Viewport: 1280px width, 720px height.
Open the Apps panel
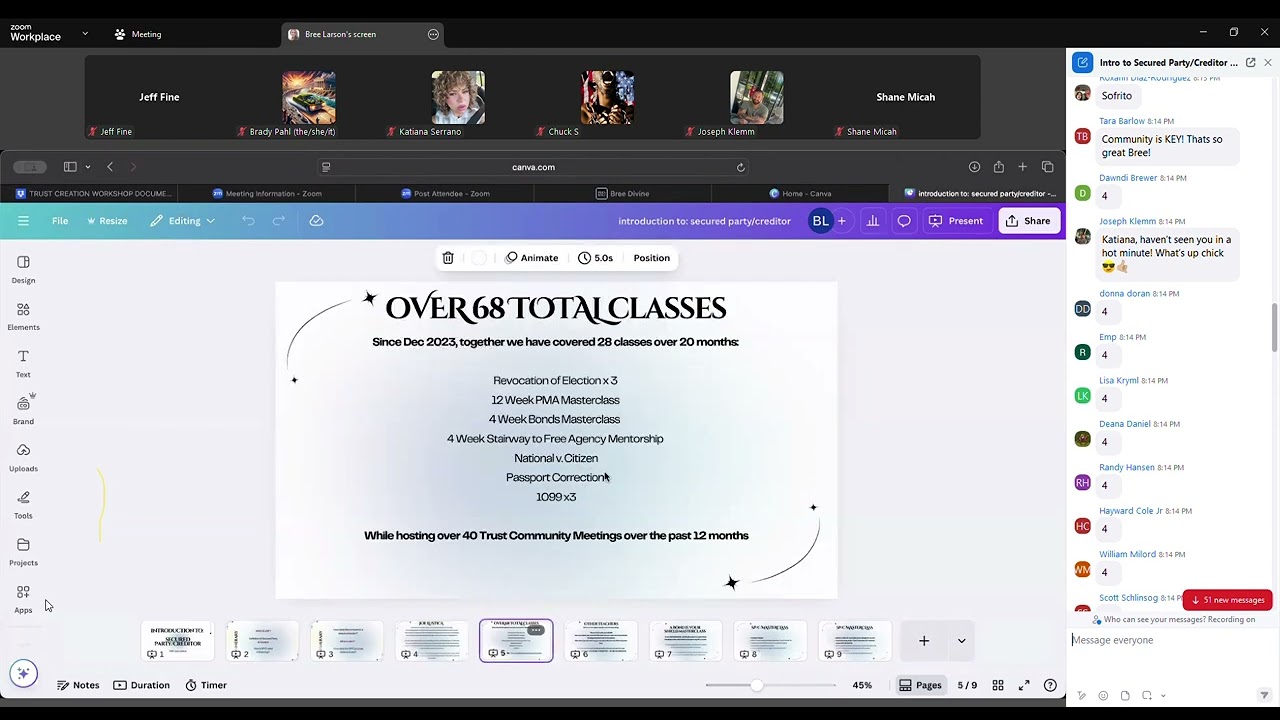pyautogui.click(x=23, y=598)
